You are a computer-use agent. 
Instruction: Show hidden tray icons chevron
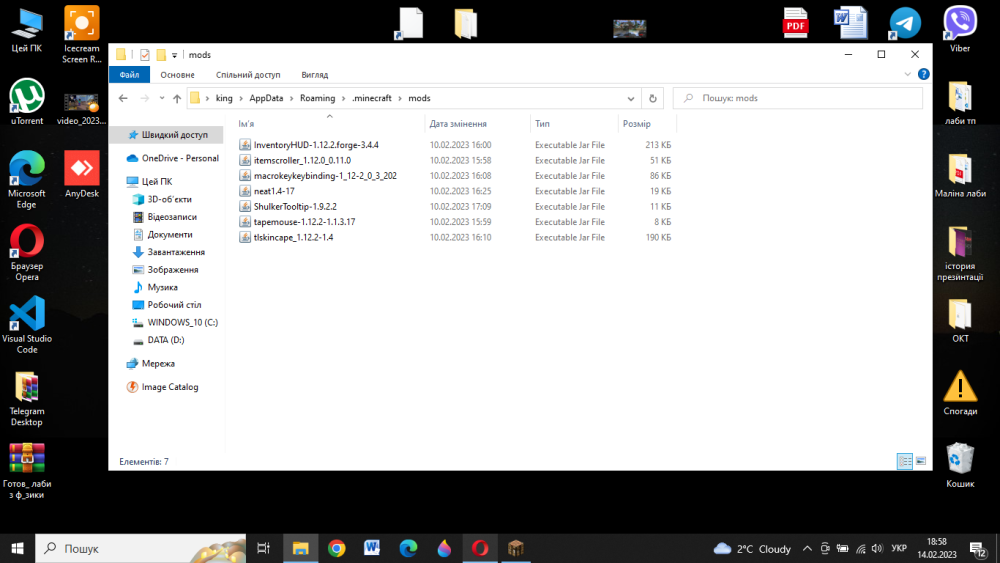tap(807, 548)
